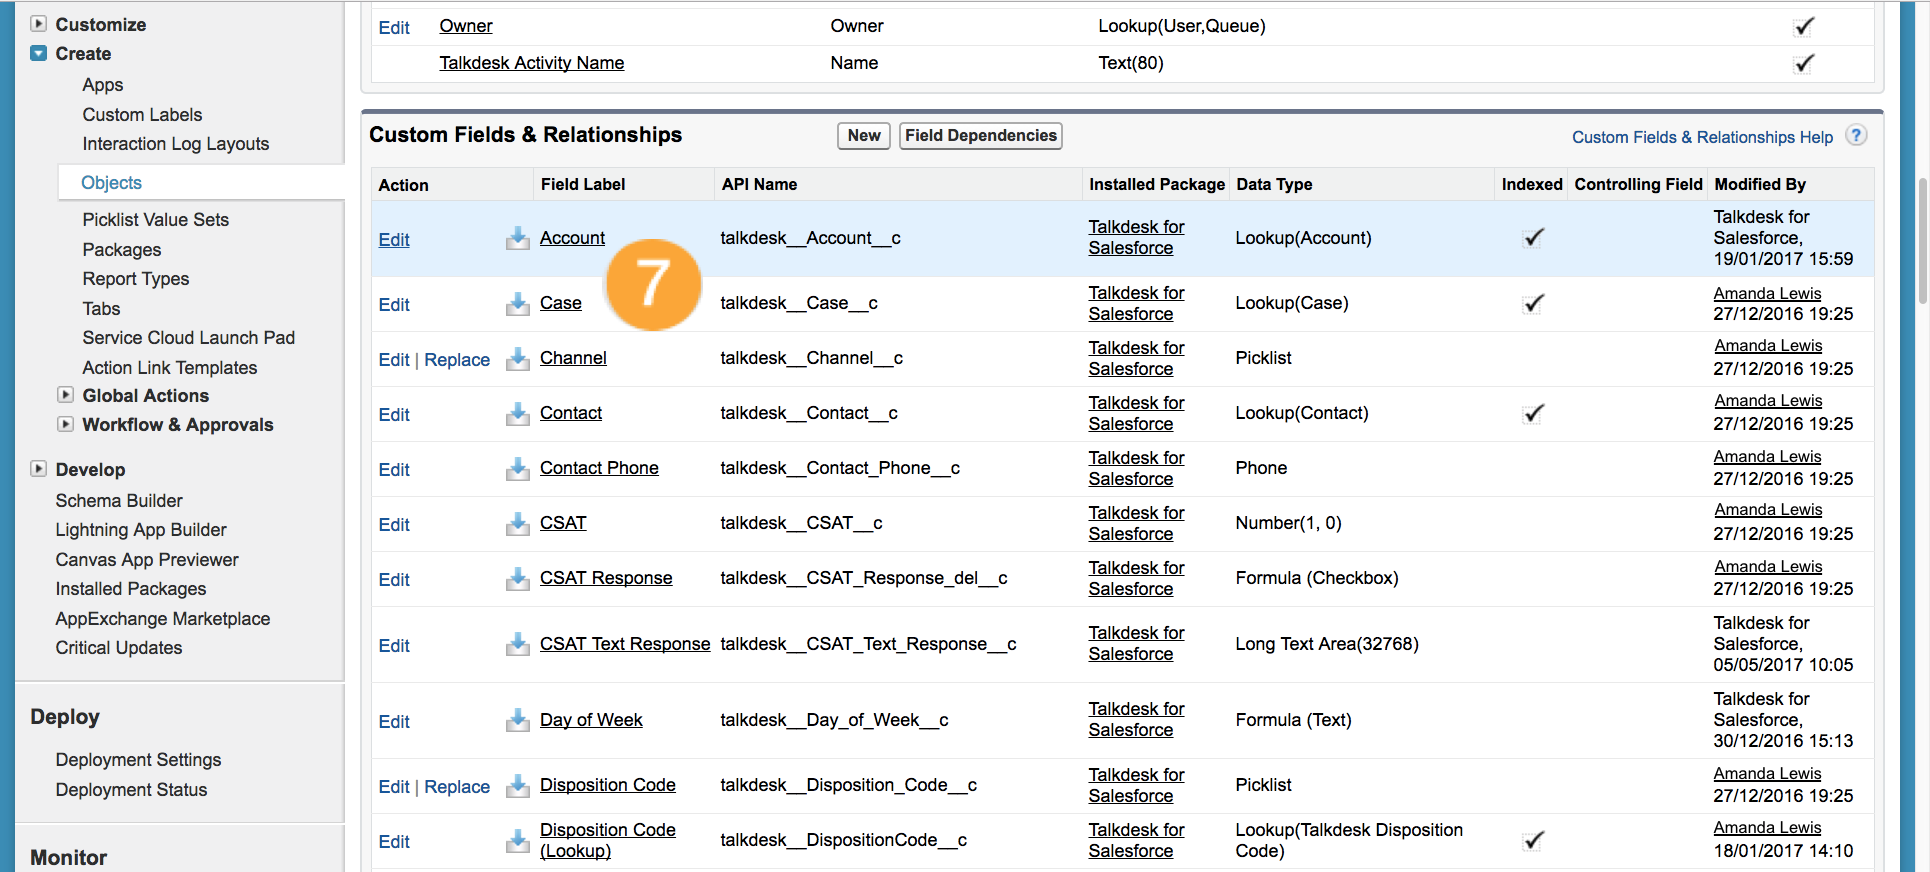Open the CSAT Text Response field
The image size is (1930, 872).
[625, 644]
